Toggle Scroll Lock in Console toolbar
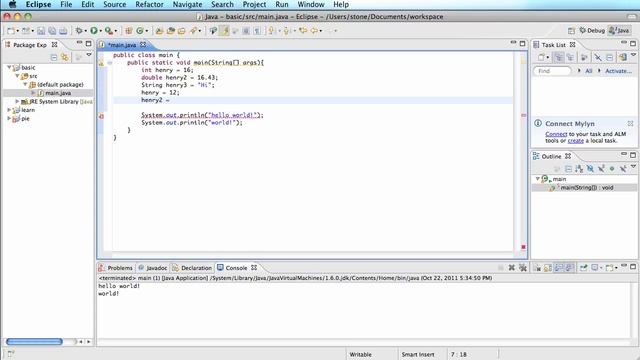Viewport: 640px width, 360px height. pos(548,268)
